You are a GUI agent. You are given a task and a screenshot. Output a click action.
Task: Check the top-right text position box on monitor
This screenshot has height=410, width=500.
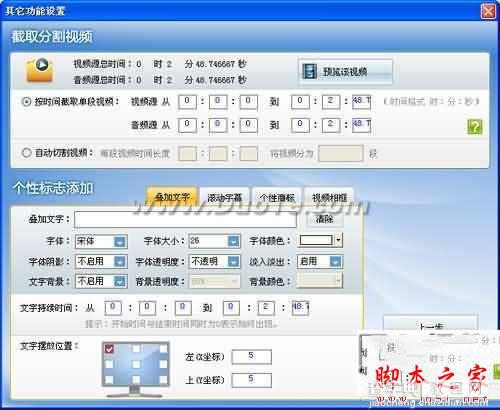163,349
